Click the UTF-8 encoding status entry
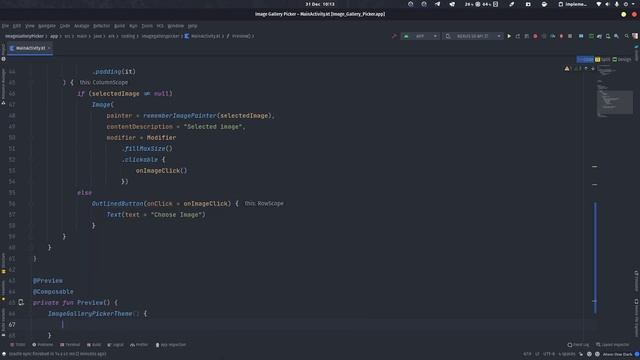640x360 pixels. point(549,354)
